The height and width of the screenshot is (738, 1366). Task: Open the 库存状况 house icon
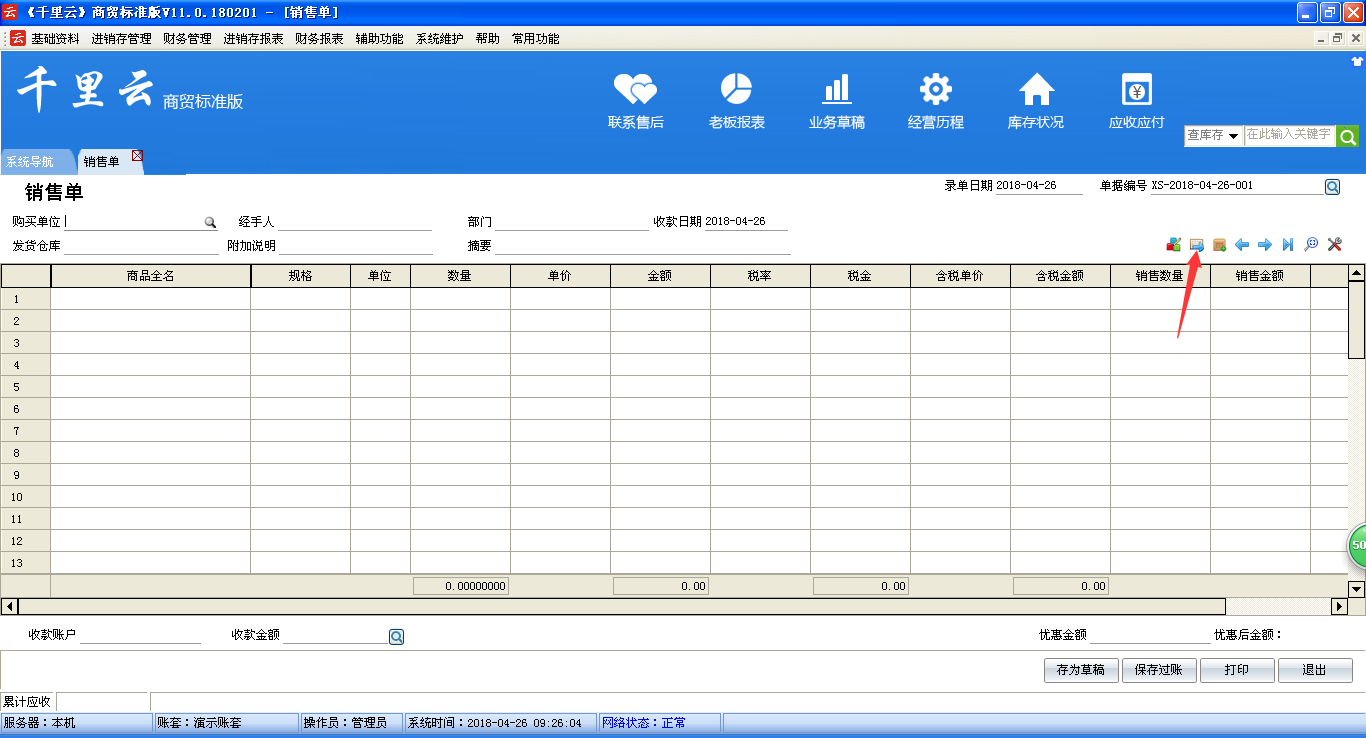click(x=1036, y=90)
